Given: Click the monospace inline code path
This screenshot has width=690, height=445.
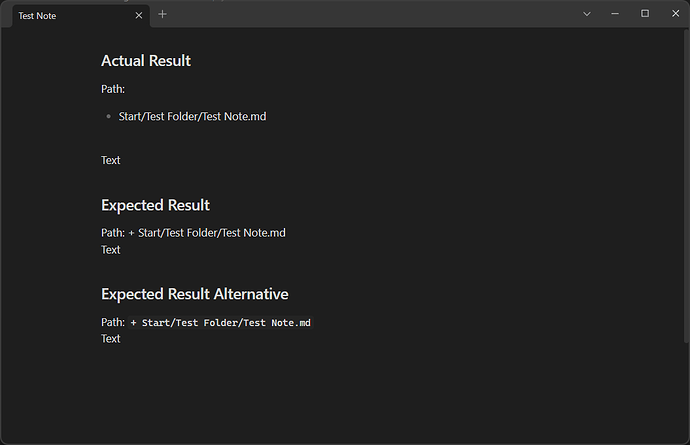Looking at the screenshot, I should pyautogui.click(x=220, y=322).
